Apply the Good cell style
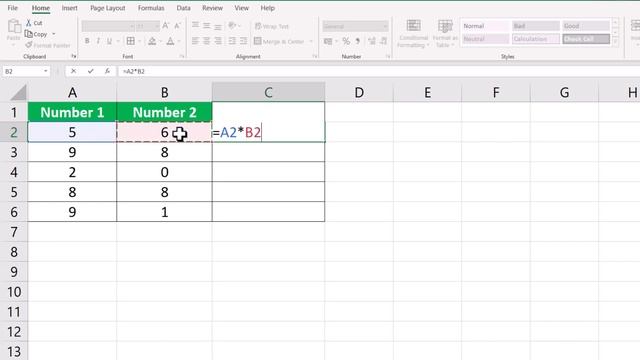 pos(586,26)
